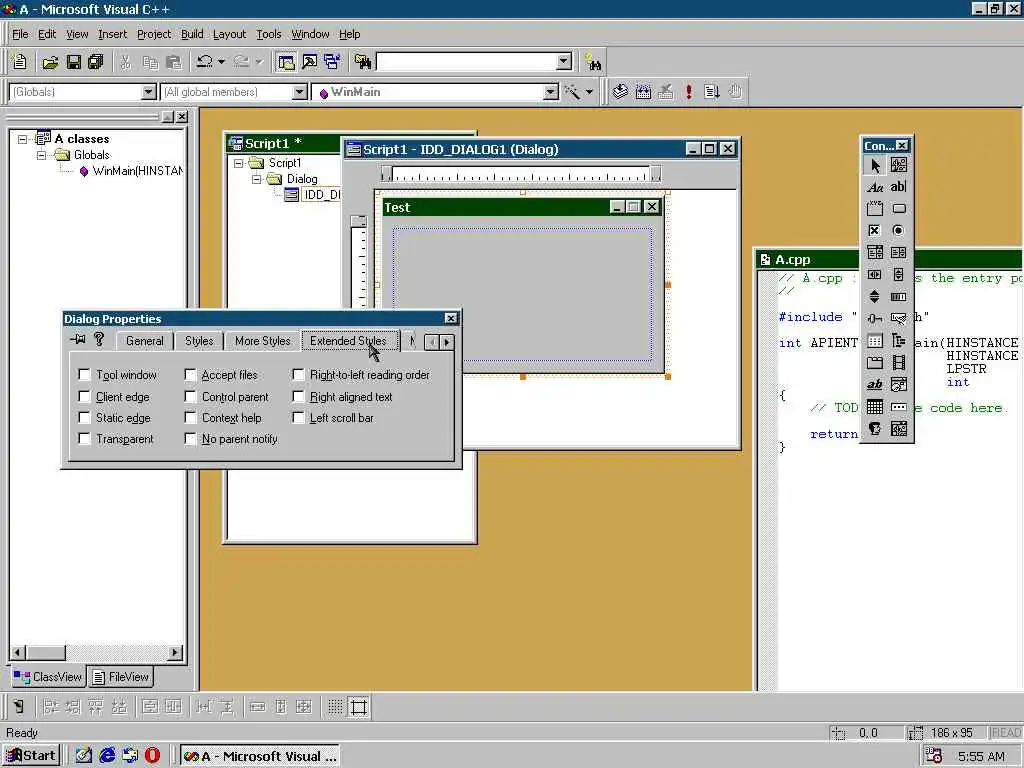Select the Button control tool
Viewport: 1024px width, 768px height.
tap(899, 209)
